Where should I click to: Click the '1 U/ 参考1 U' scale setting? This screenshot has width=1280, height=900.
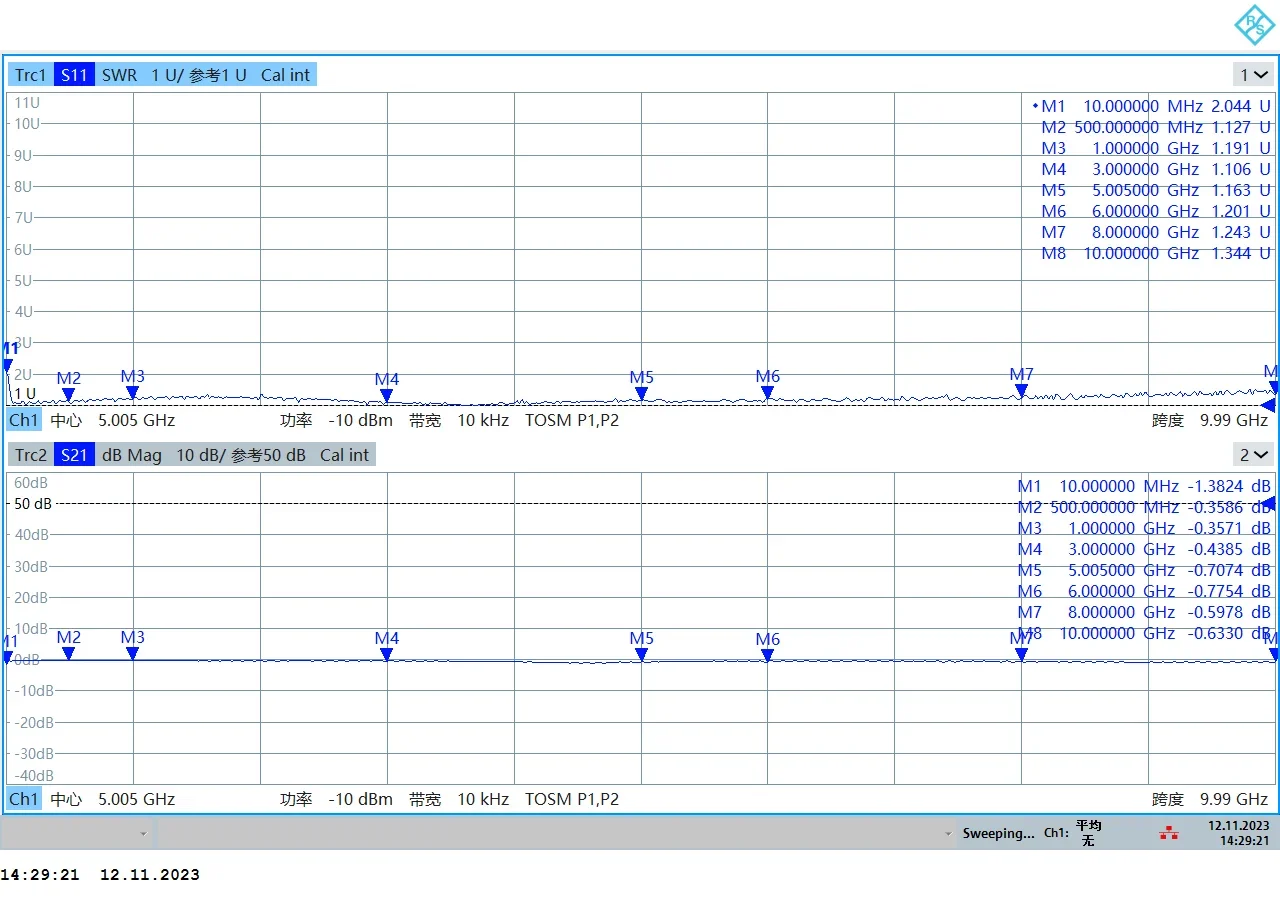pyautogui.click(x=199, y=75)
